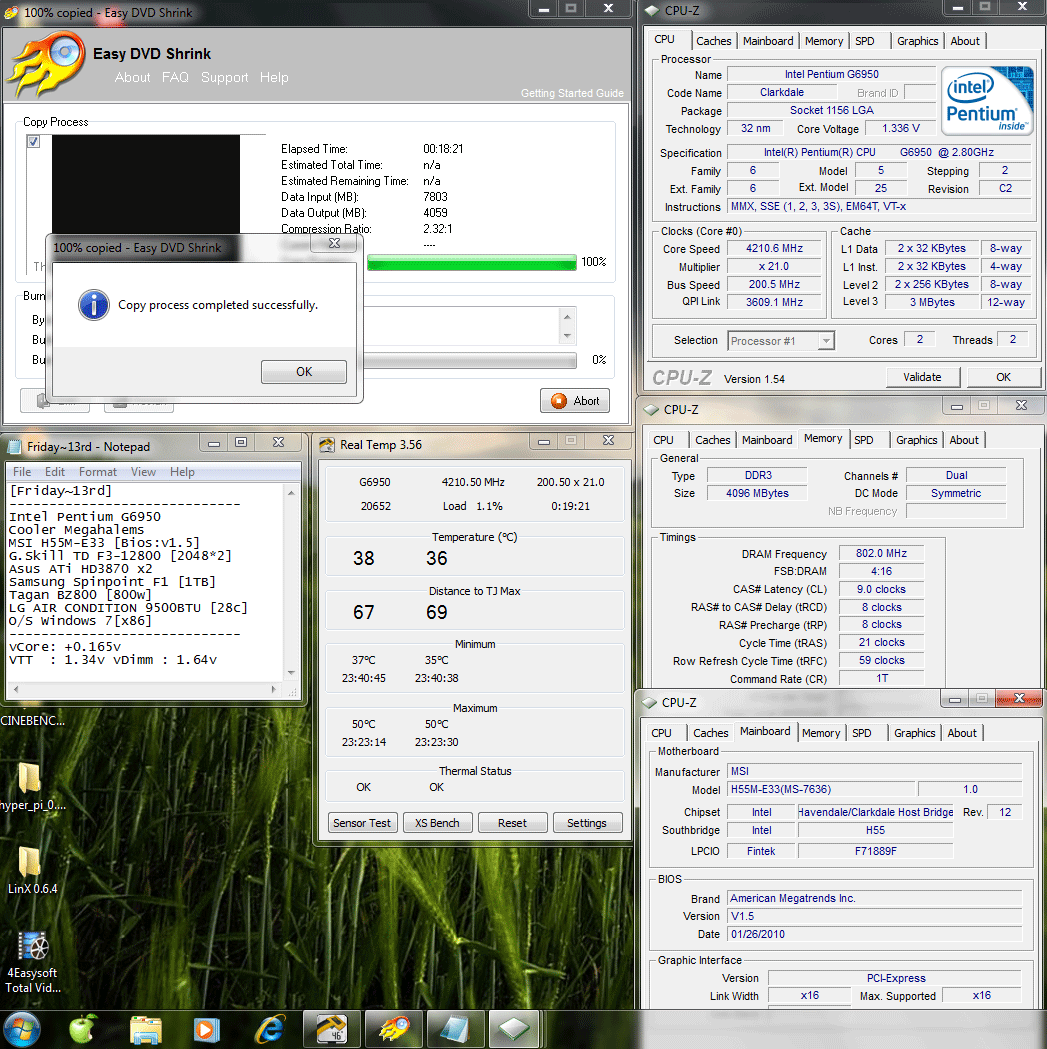Open SPD tab in CPU-Z Memory window
Image resolution: width=1047 pixels, height=1049 pixels.
[864, 440]
